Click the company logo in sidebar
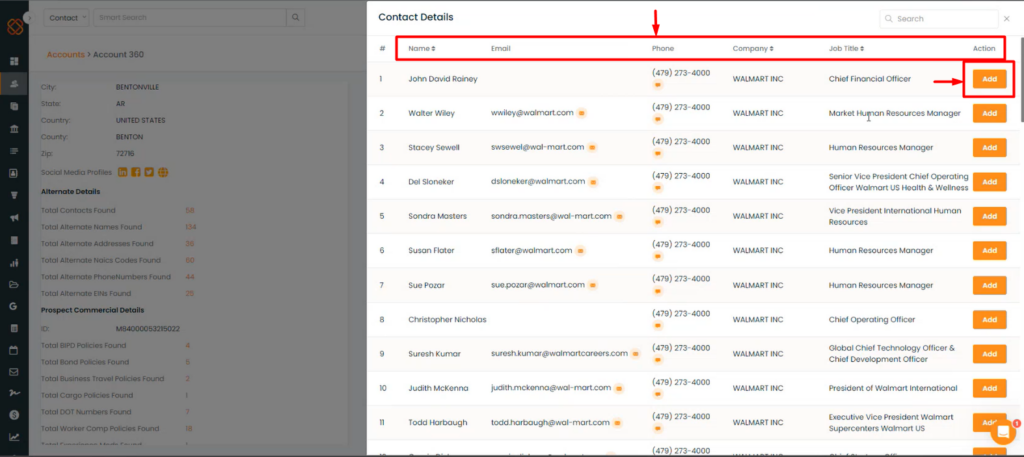 (15, 26)
